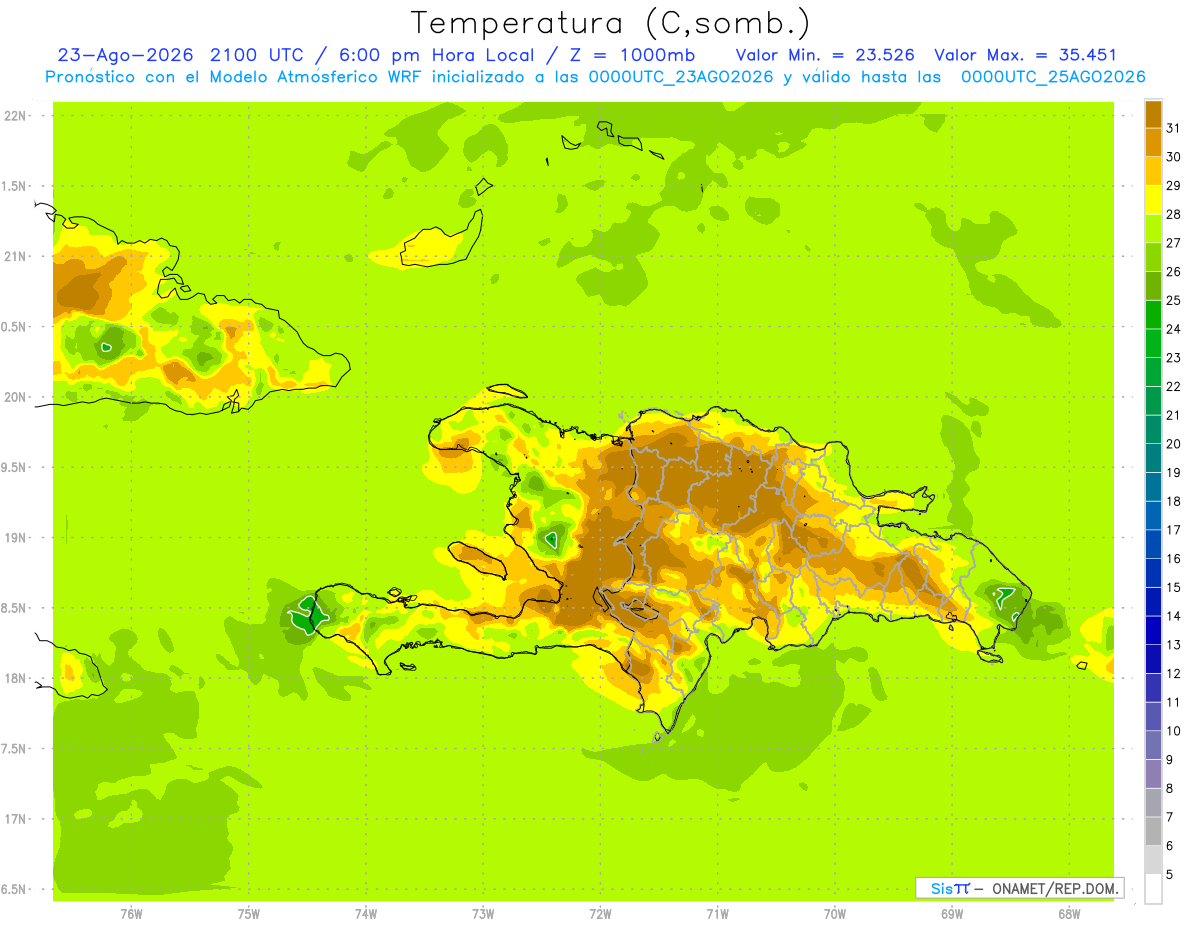1200x927 pixels.
Task: Click the '17N' latitude label
Action: 16,819
